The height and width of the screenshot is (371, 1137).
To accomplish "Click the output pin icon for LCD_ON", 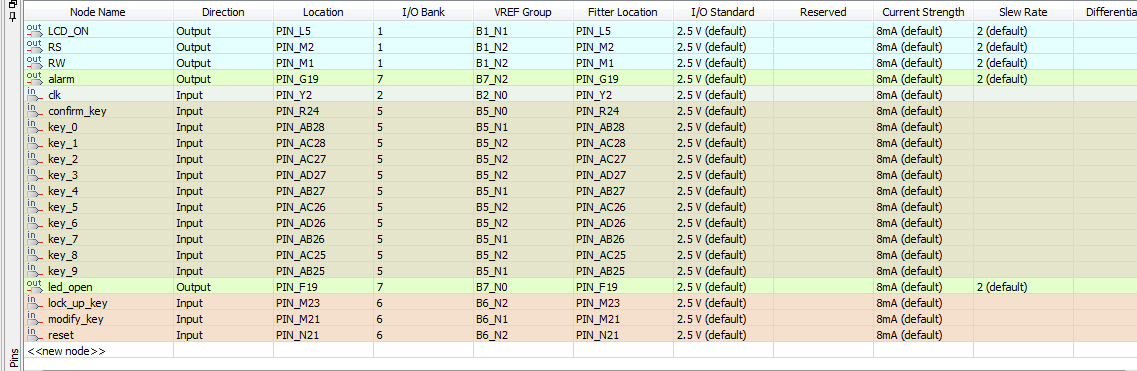I will coord(34,30).
